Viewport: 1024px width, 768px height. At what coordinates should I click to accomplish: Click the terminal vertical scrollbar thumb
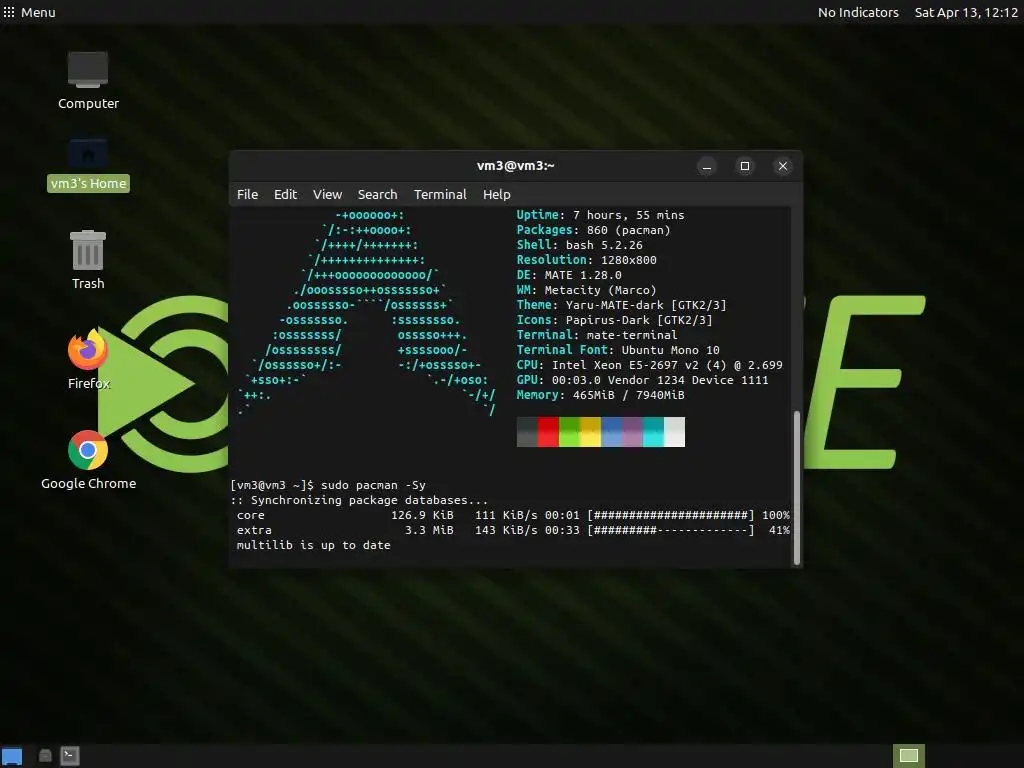[x=796, y=488]
